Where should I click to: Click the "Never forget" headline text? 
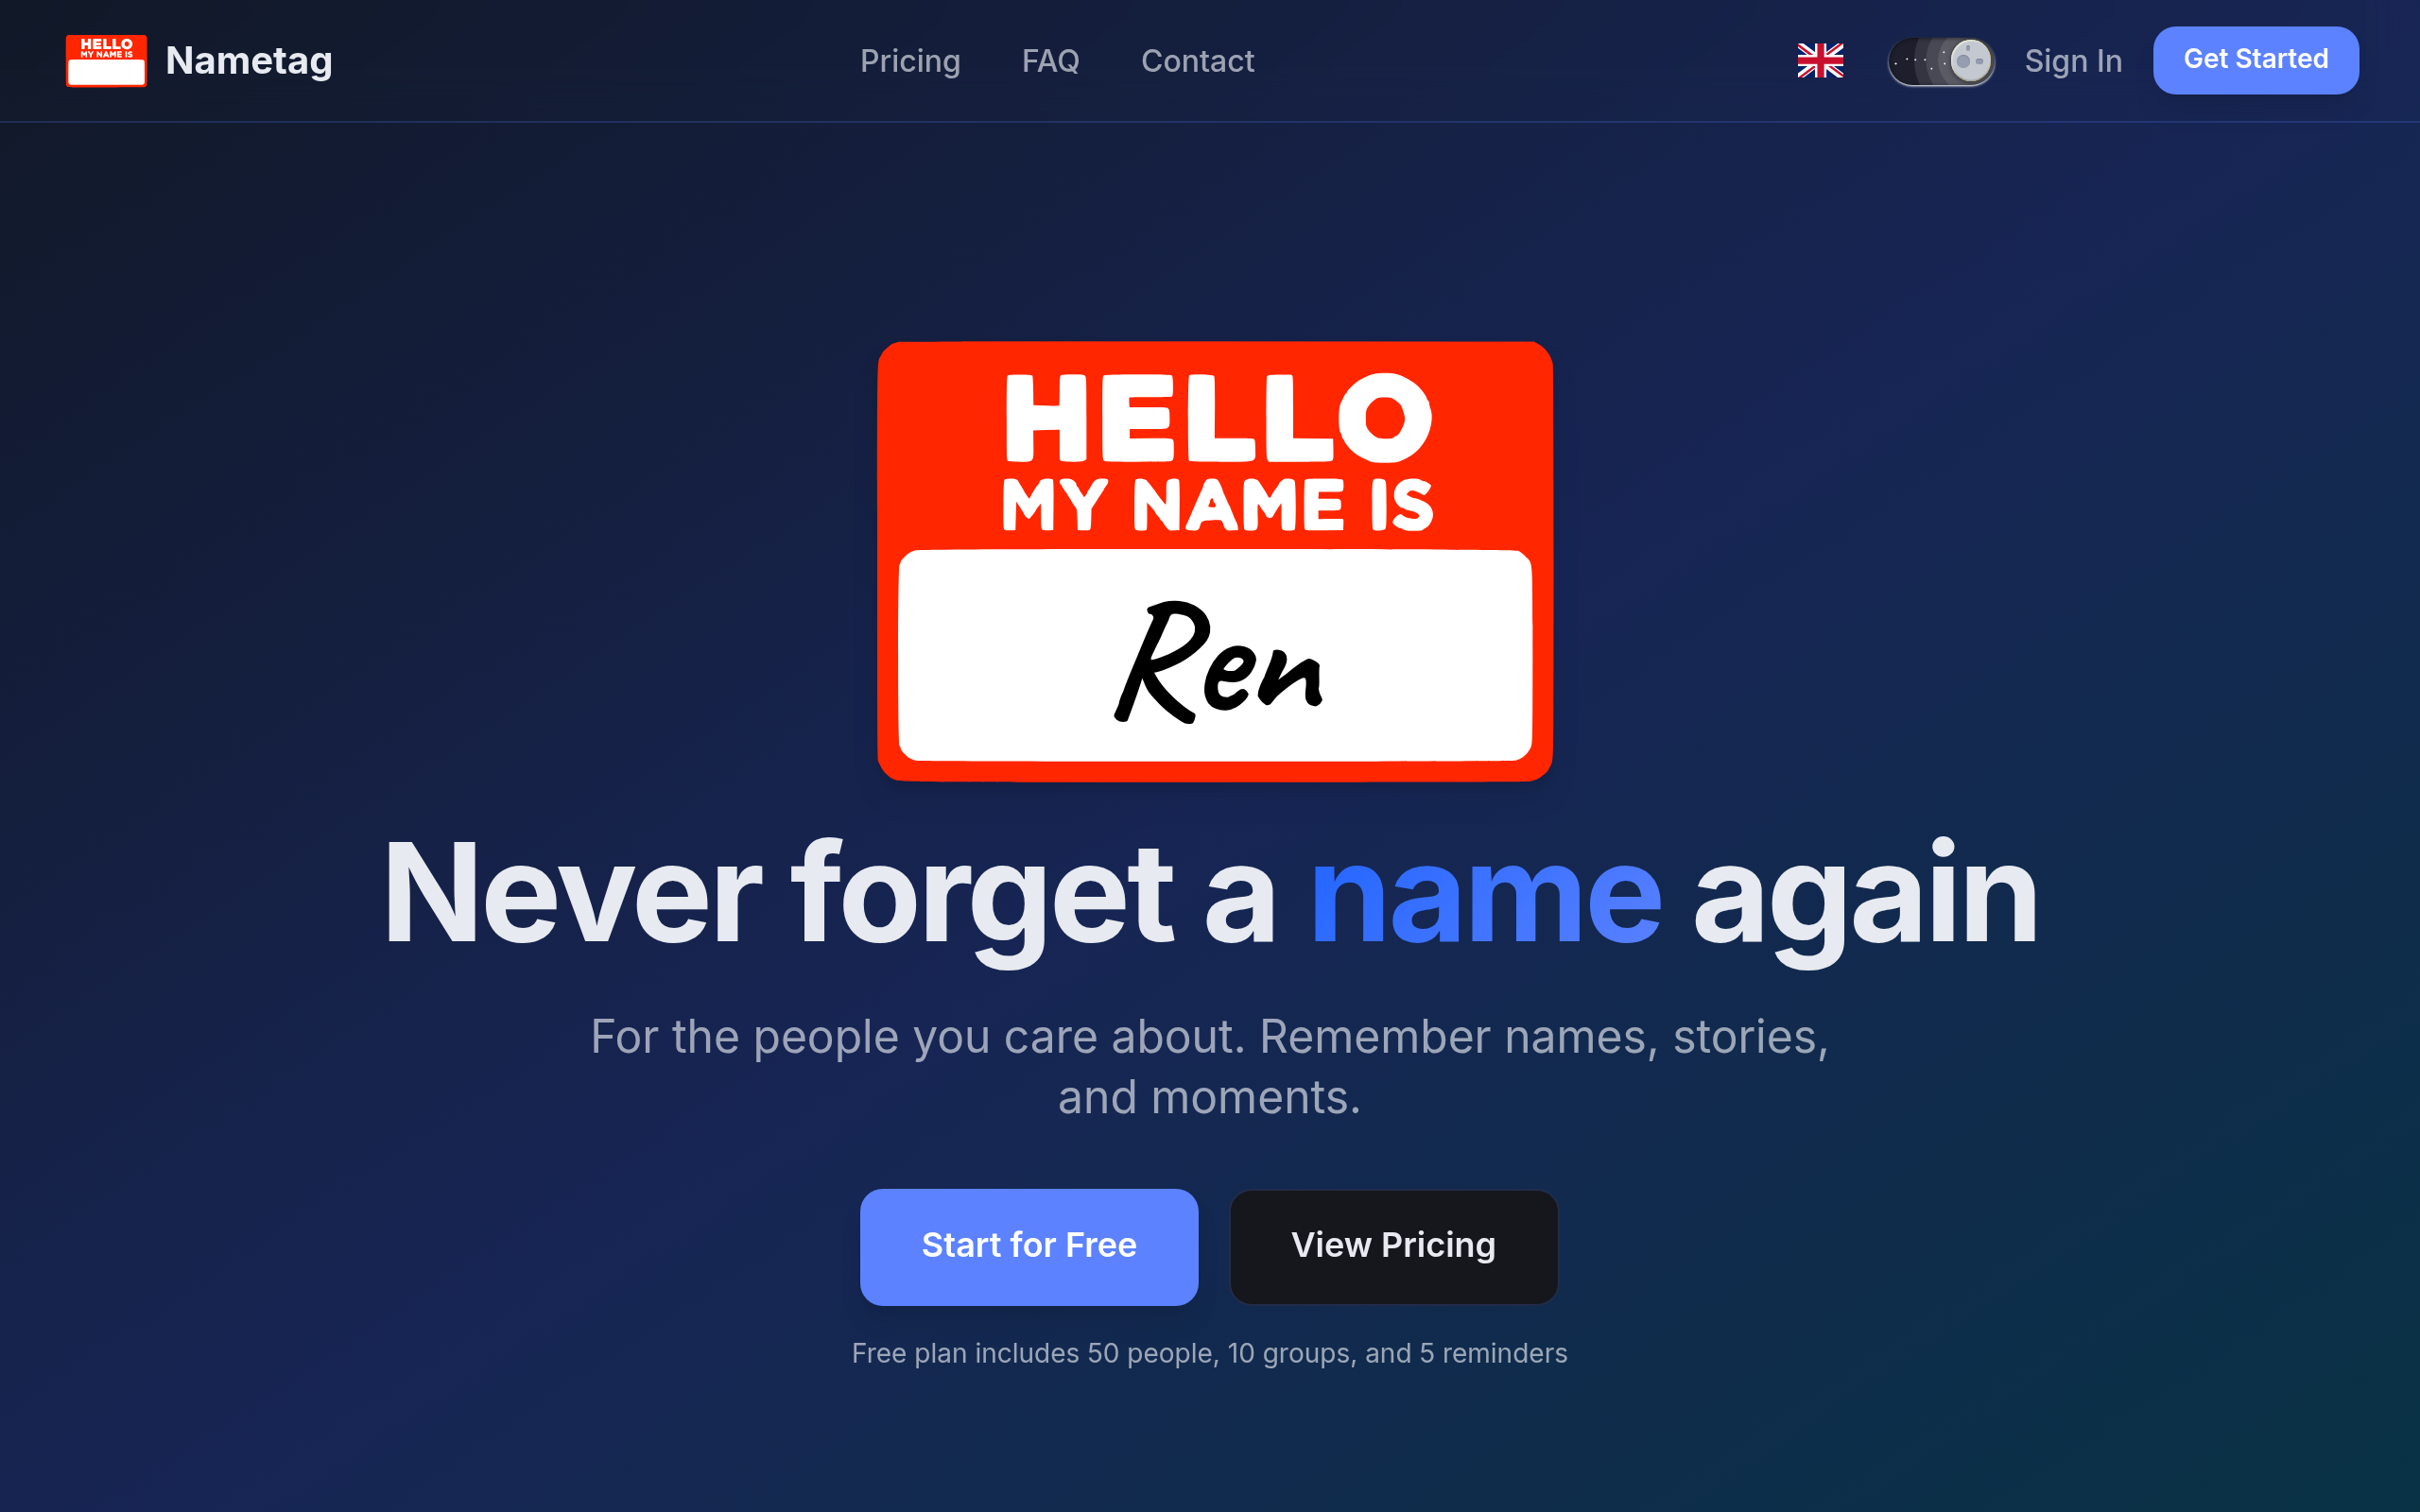pyautogui.click(x=777, y=895)
